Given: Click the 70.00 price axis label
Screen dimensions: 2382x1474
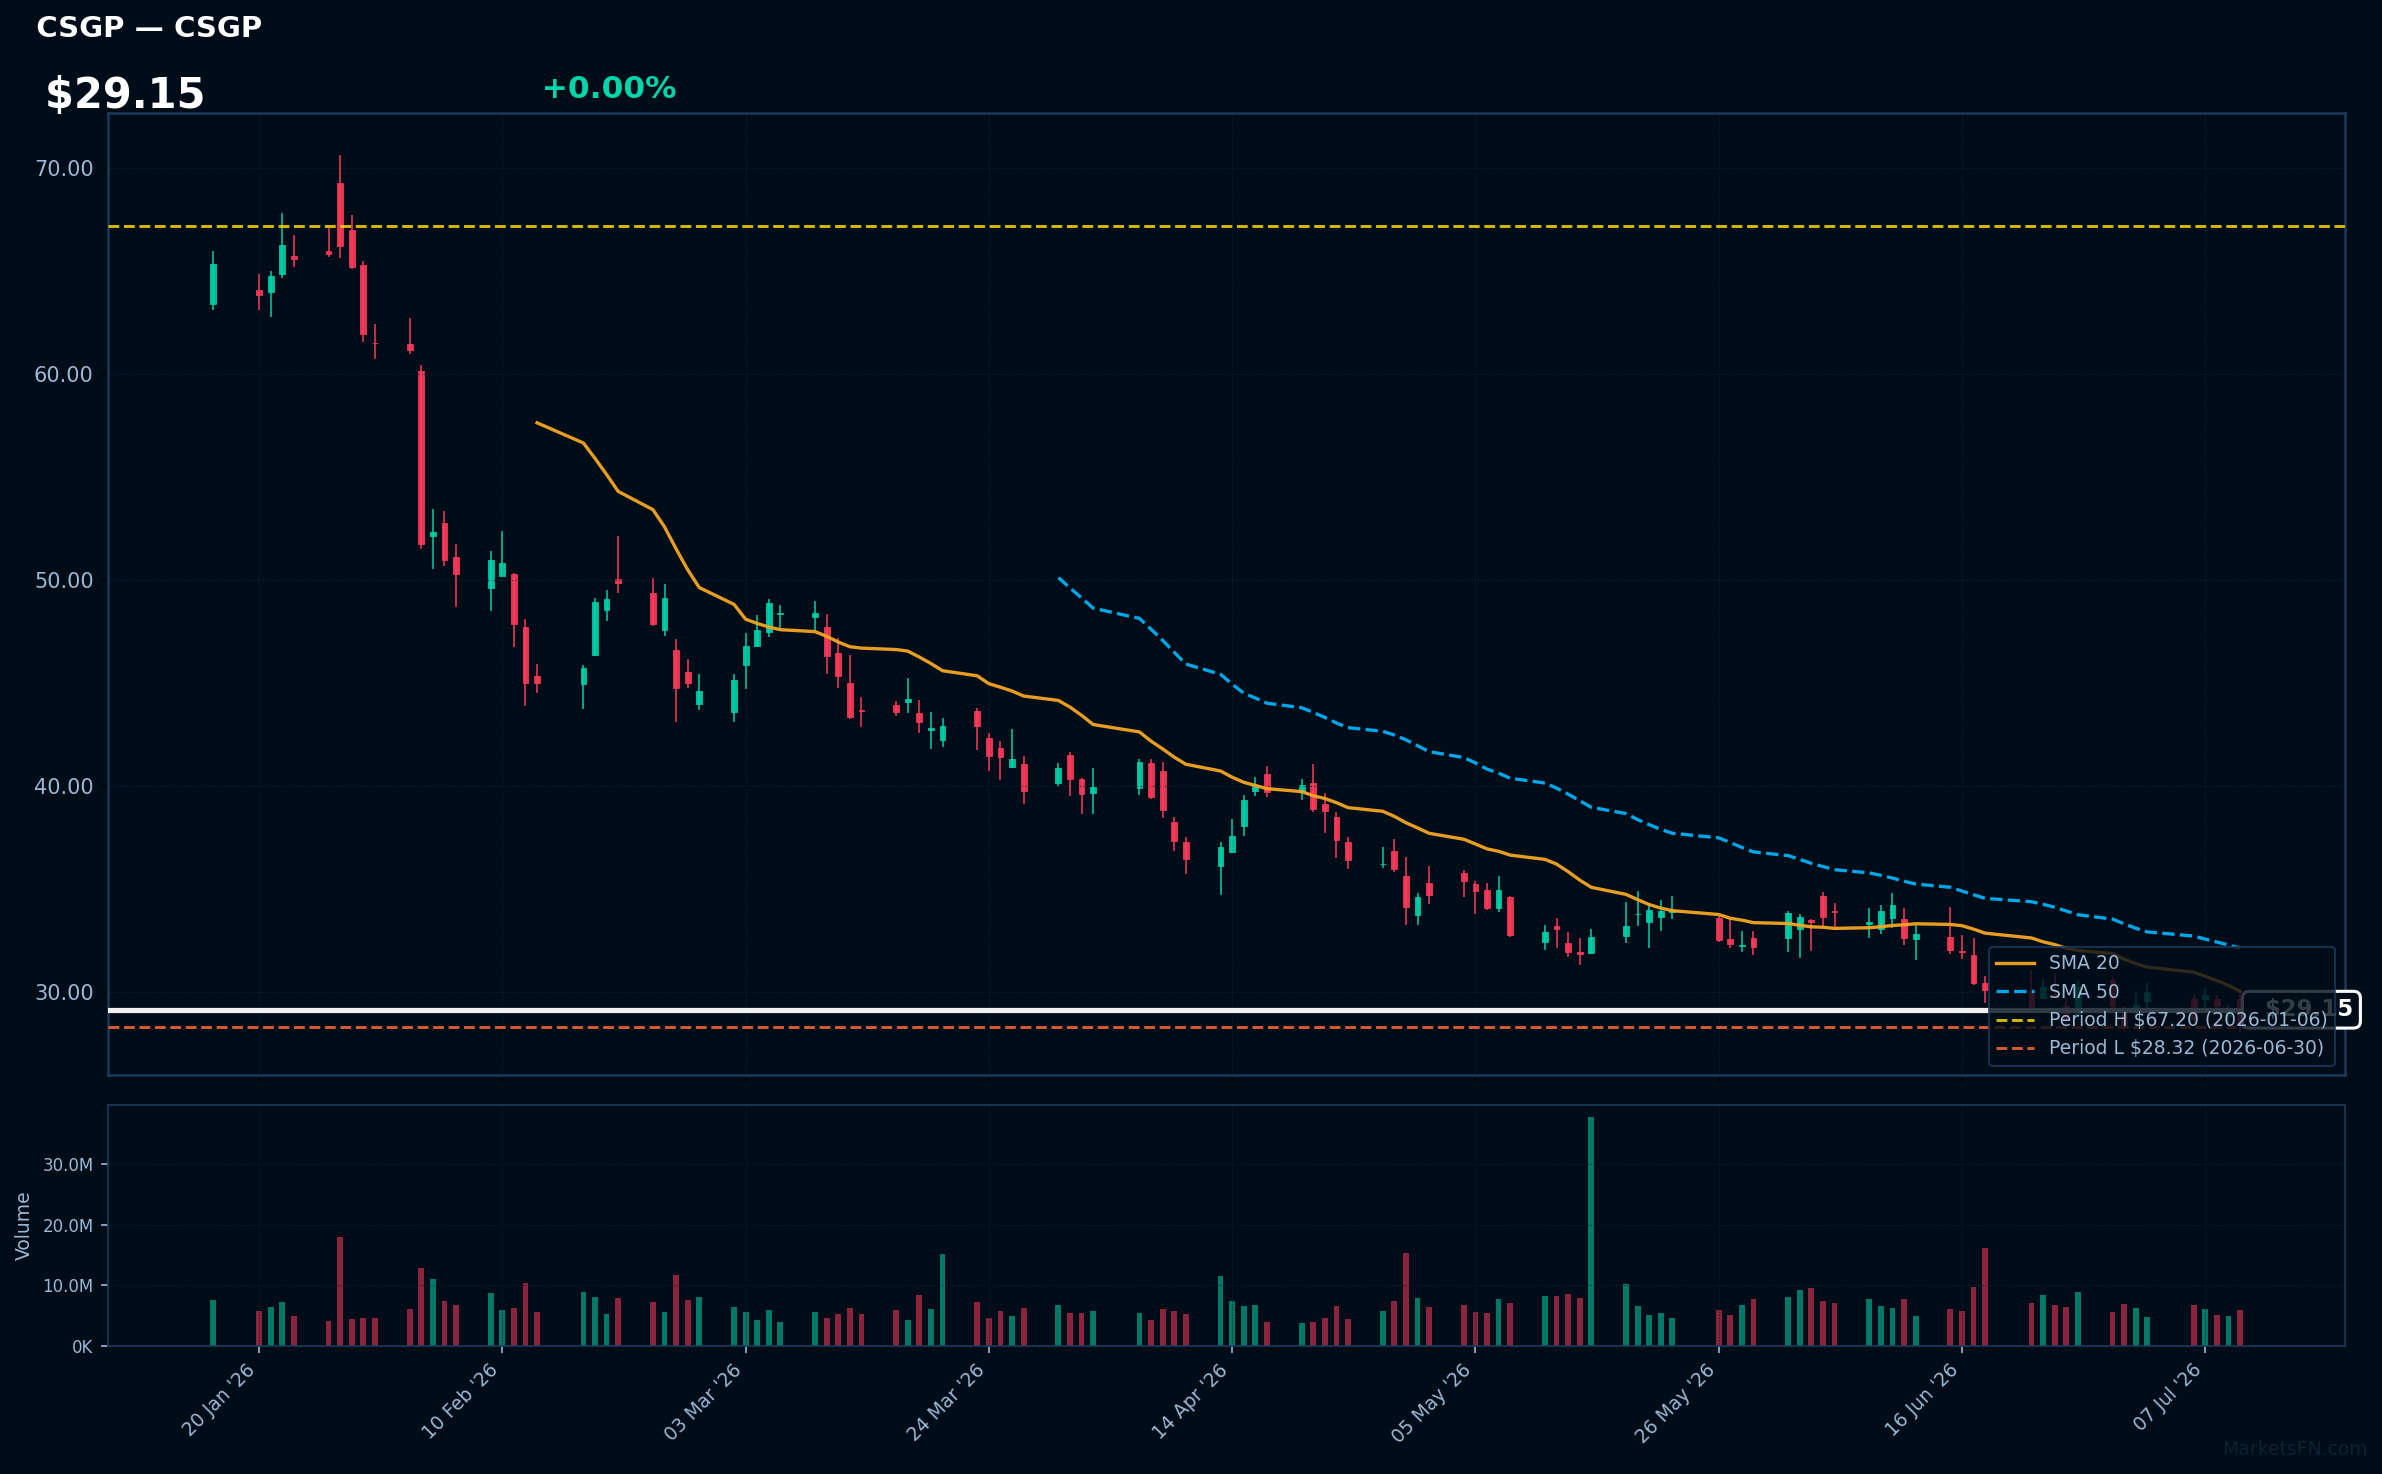Looking at the screenshot, I should 64,168.
